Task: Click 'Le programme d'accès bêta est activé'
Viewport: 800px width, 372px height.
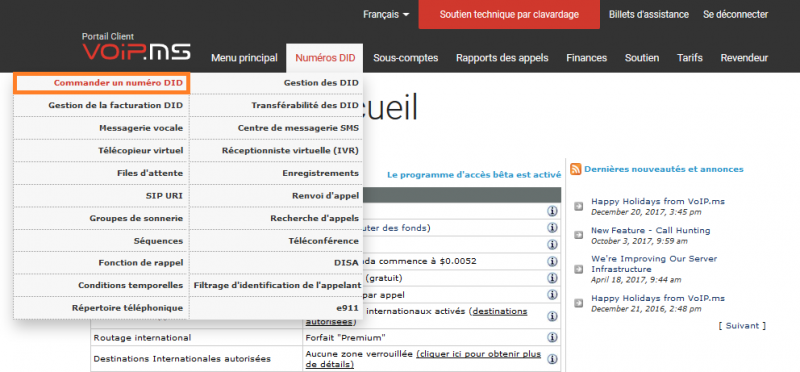Action: tap(474, 175)
